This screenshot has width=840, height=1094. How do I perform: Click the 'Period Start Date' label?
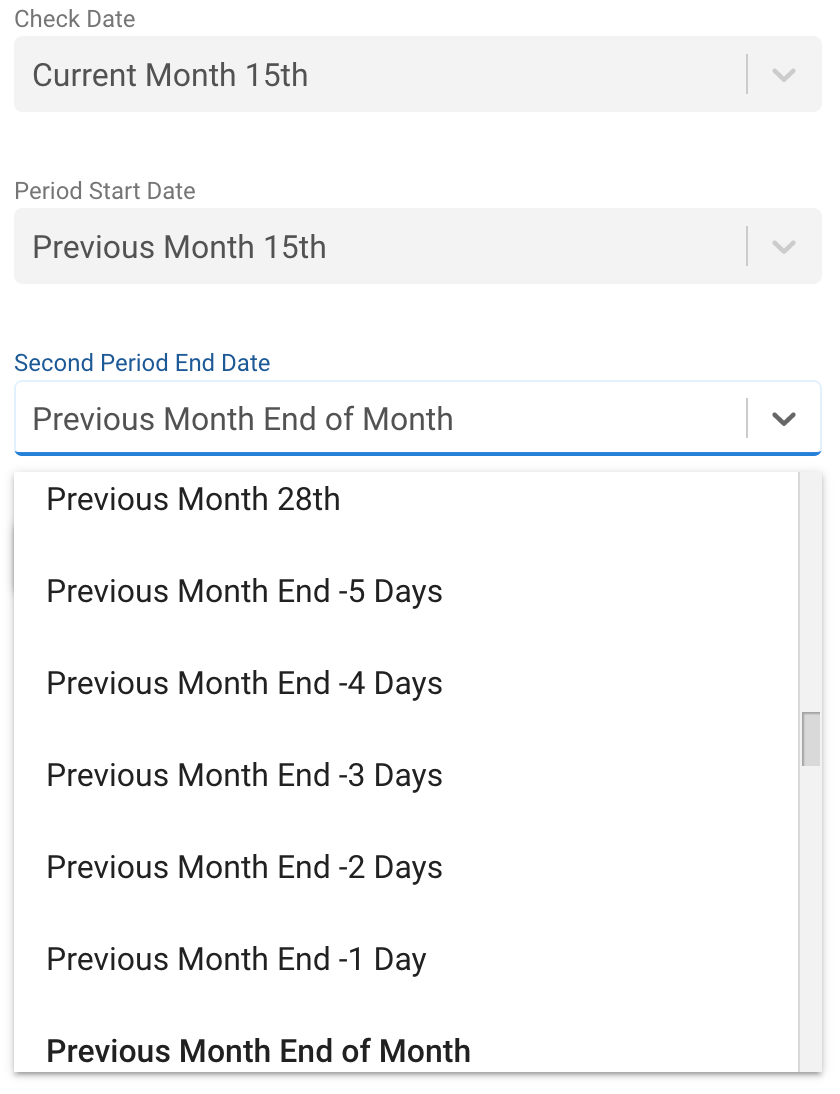pos(105,191)
